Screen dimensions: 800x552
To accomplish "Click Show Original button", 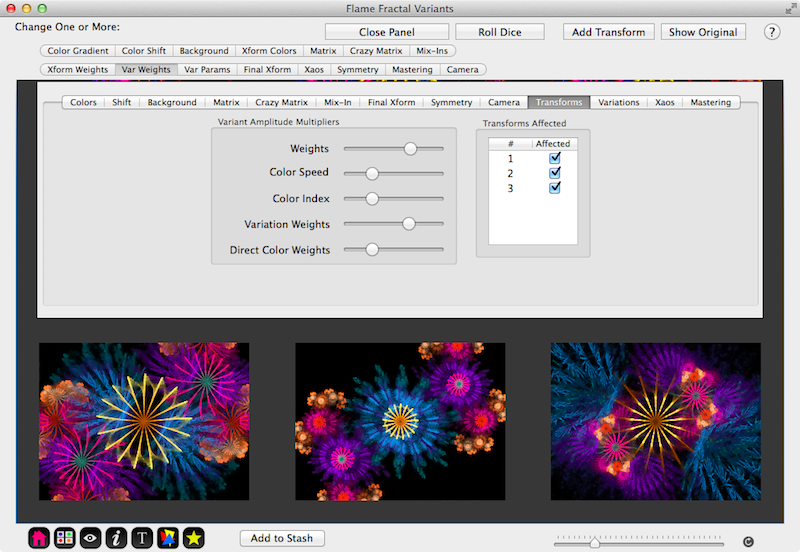I will click(x=703, y=32).
